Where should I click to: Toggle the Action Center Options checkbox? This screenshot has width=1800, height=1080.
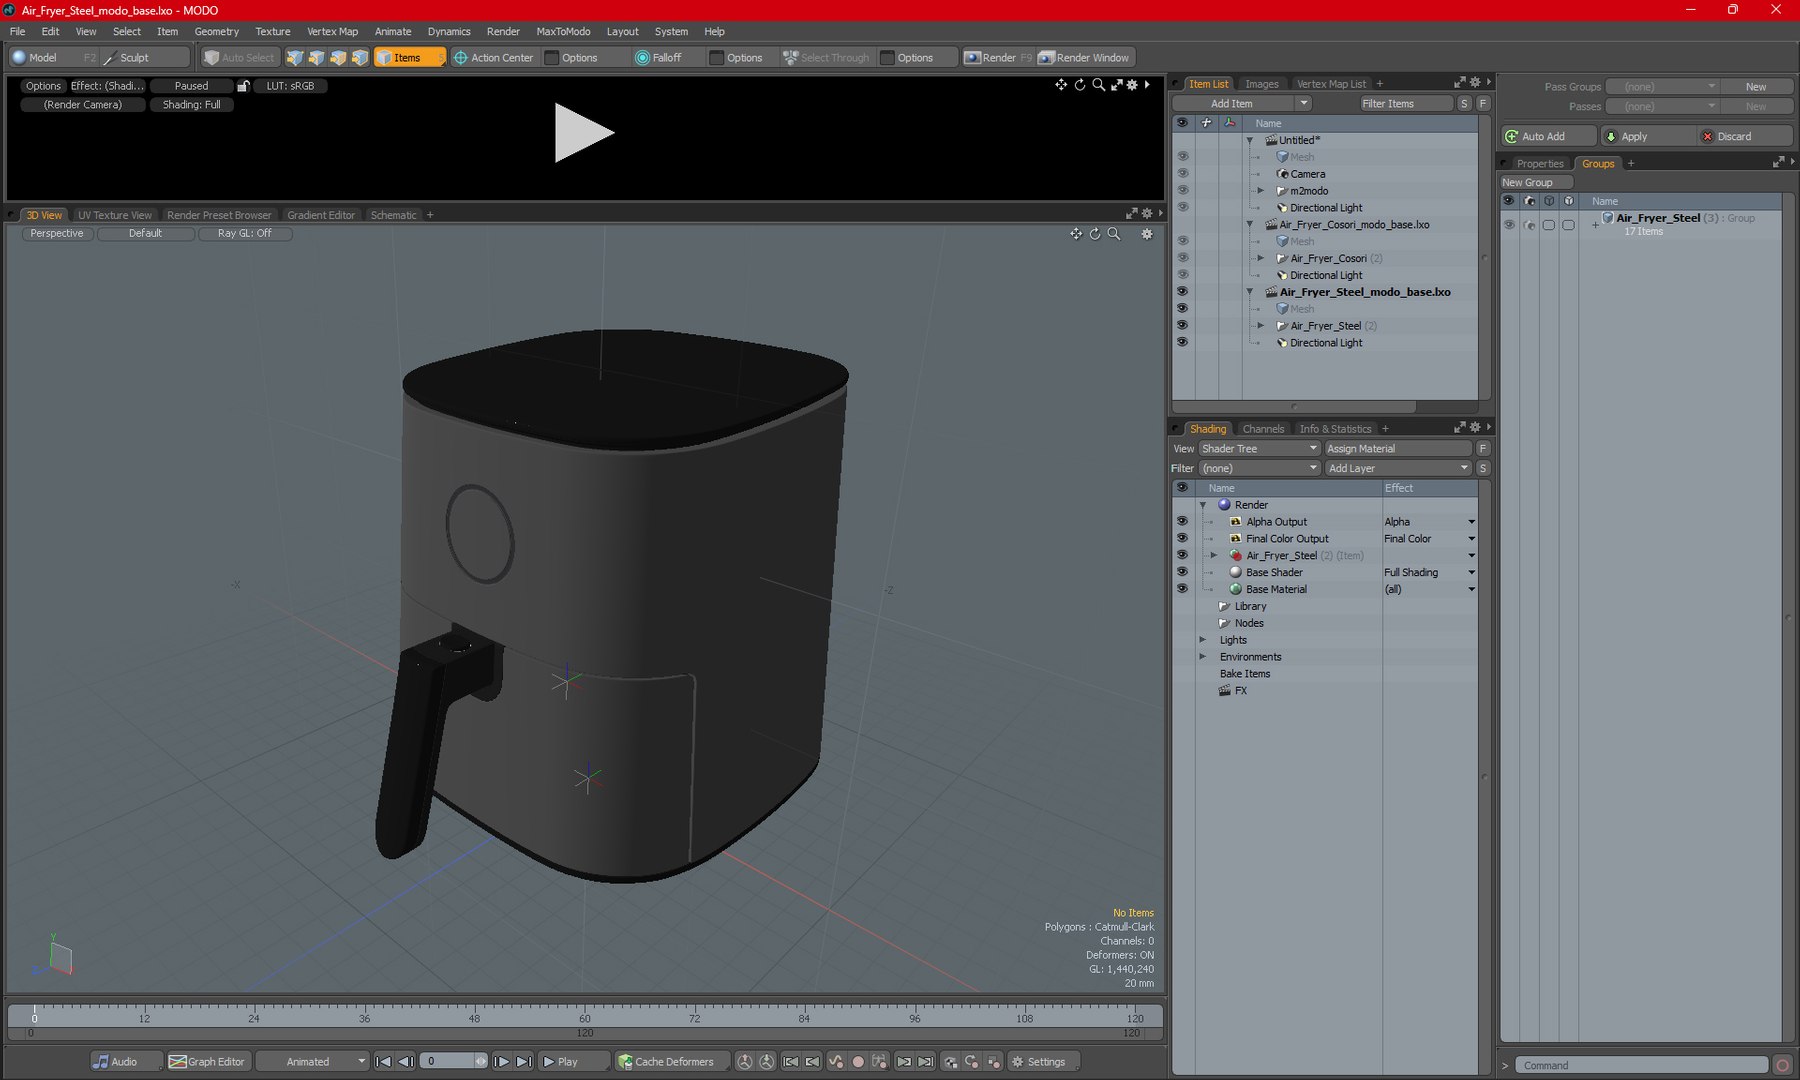551,58
